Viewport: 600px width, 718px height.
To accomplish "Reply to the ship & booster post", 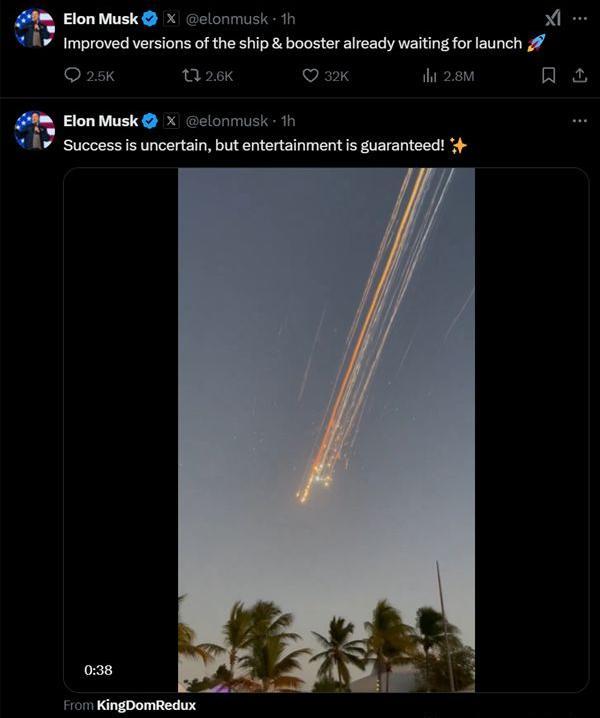I will [72, 75].
